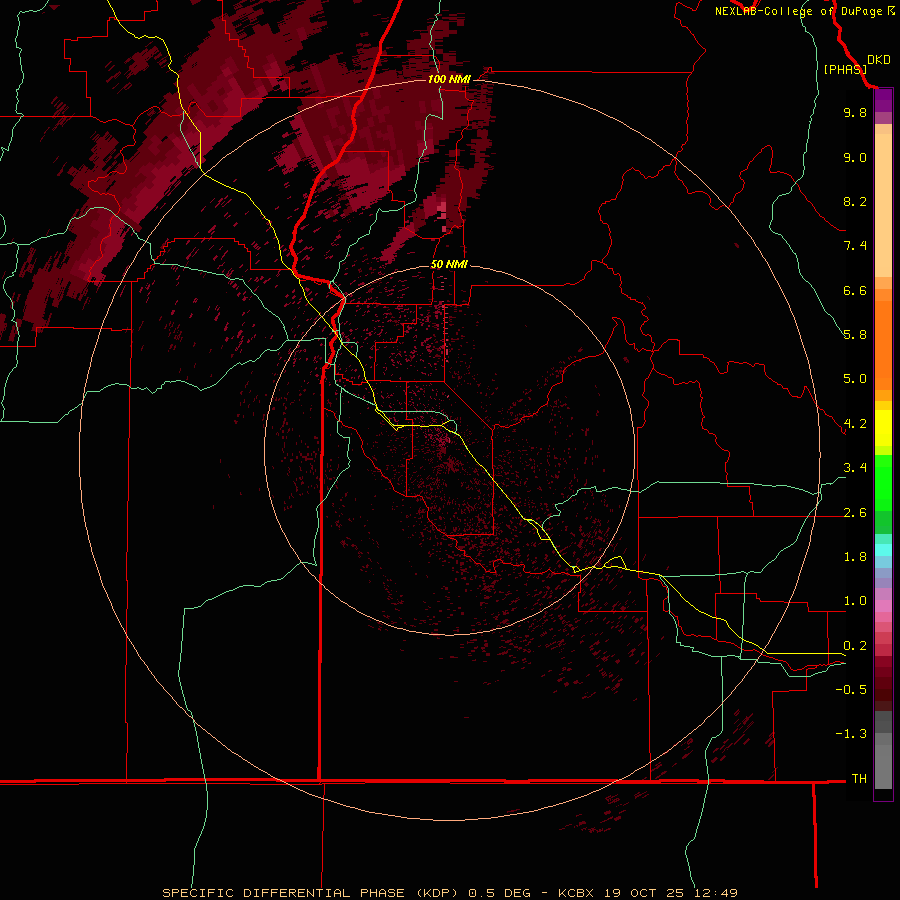The width and height of the screenshot is (900, 900).
Task: Pick the peach band of the color bar
Action: [883, 205]
